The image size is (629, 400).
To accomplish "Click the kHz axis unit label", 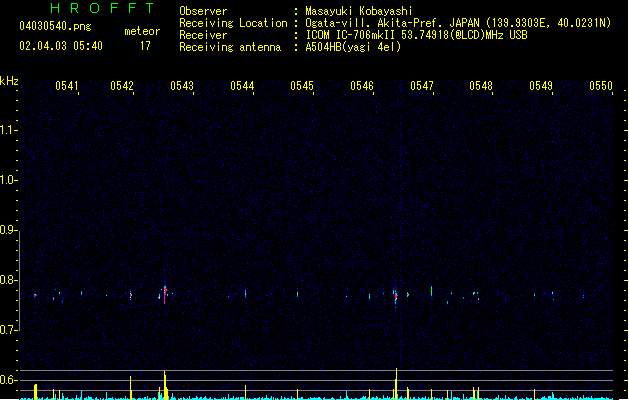I will click(9, 81).
